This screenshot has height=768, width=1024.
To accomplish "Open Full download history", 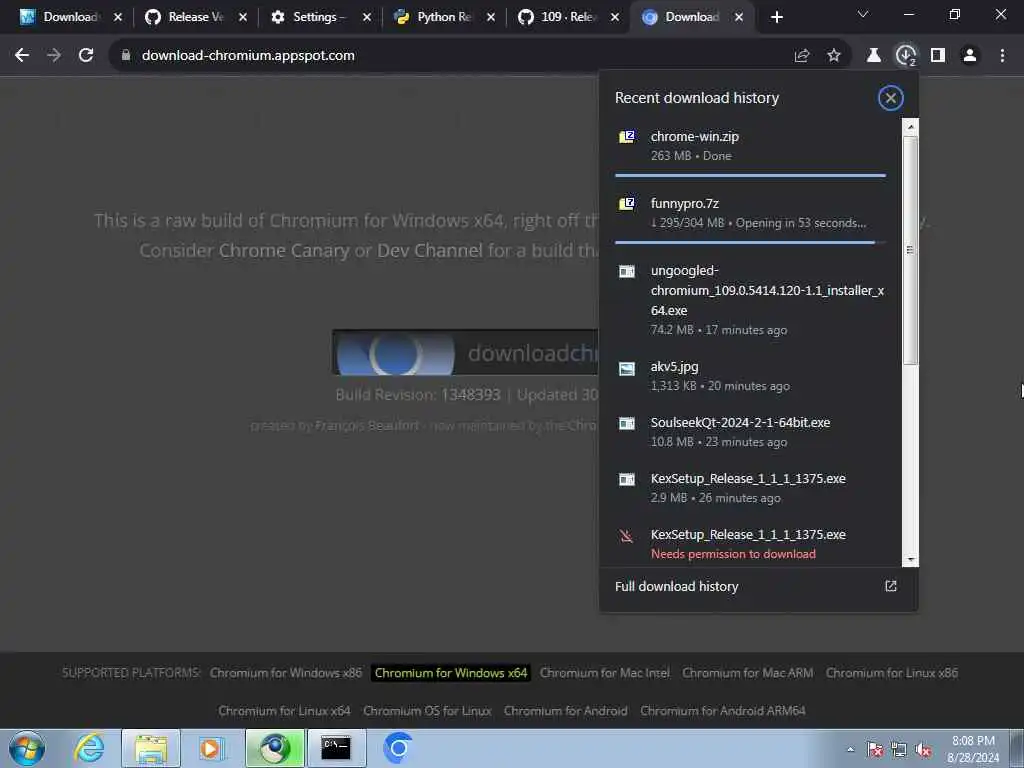I will 677,586.
